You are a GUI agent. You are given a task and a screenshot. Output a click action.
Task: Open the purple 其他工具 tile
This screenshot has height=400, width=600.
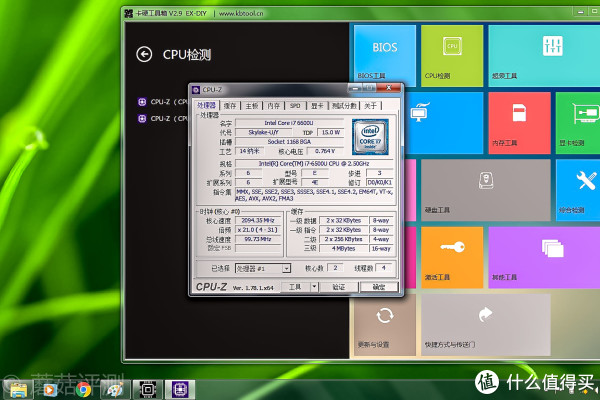coord(544,257)
